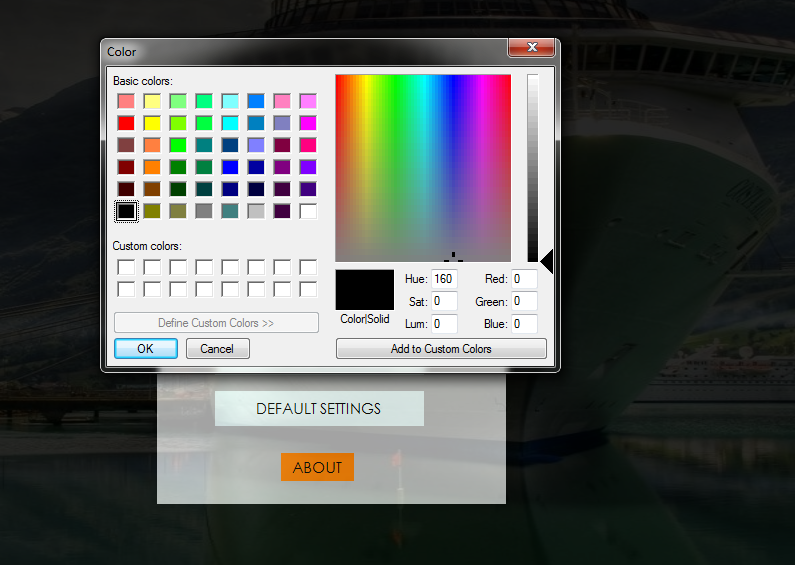Click the Sat value field
This screenshot has width=795, height=565.
coord(444,301)
